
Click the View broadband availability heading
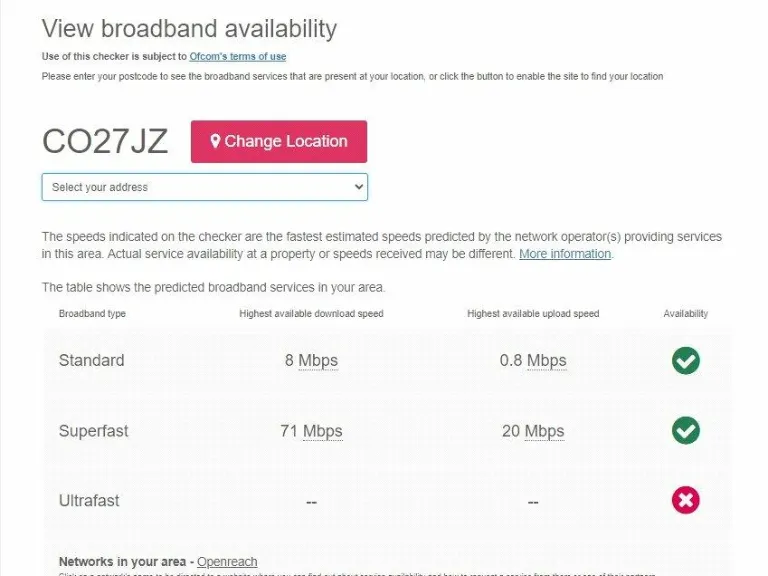click(x=189, y=29)
